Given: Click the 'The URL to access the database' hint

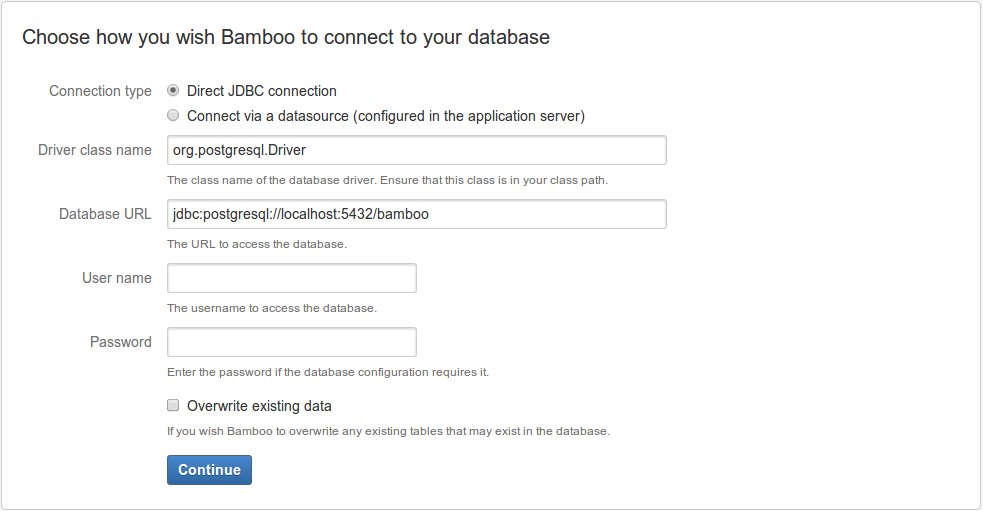Looking at the screenshot, I should (256, 244).
